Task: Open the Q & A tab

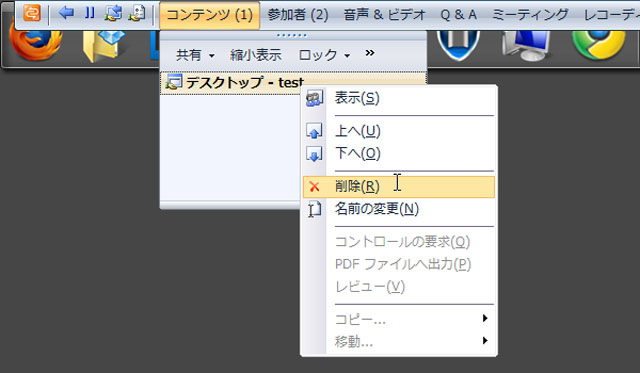Action: pos(458,15)
